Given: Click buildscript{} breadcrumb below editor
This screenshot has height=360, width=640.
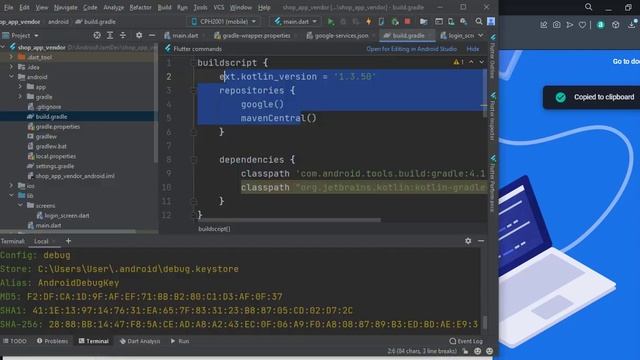Looking at the screenshot, I should [x=214, y=229].
